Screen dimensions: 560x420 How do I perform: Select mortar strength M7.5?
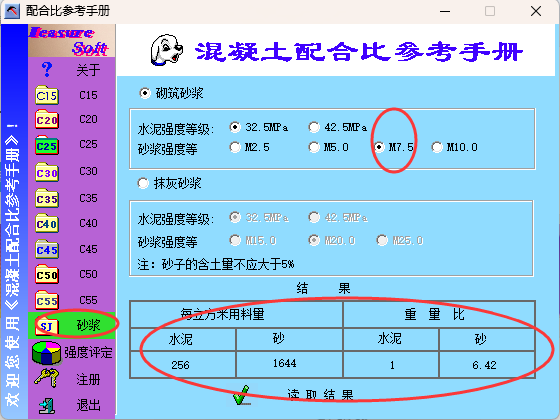tap(379, 147)
